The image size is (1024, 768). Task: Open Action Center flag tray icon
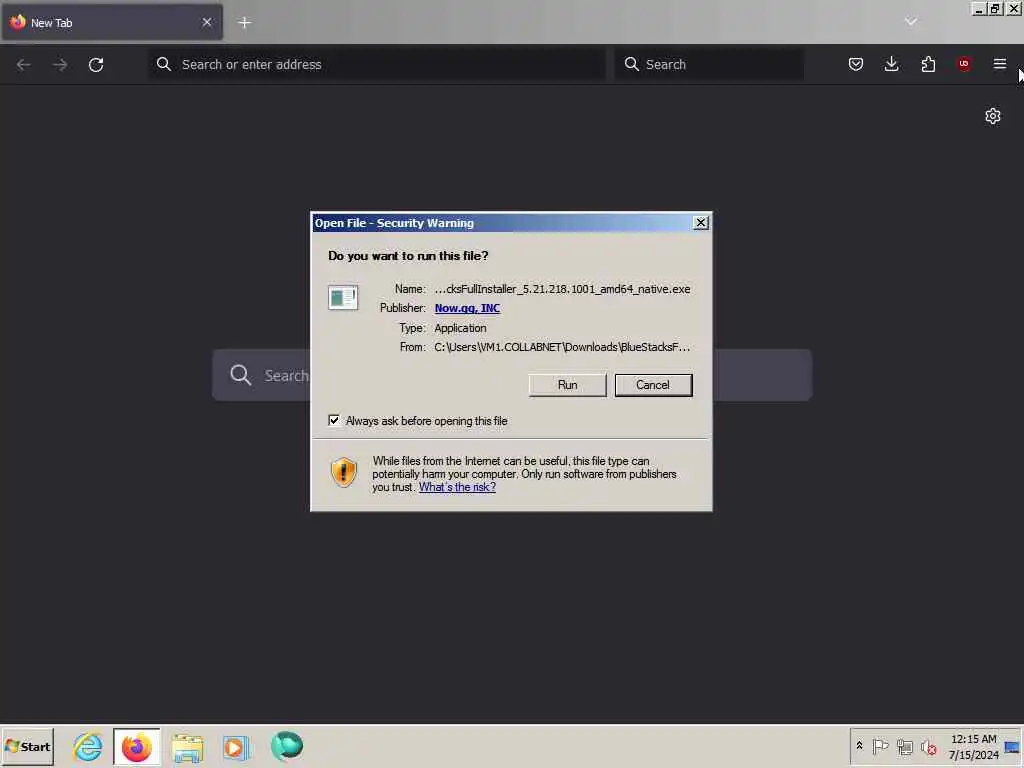click(880, 746)
